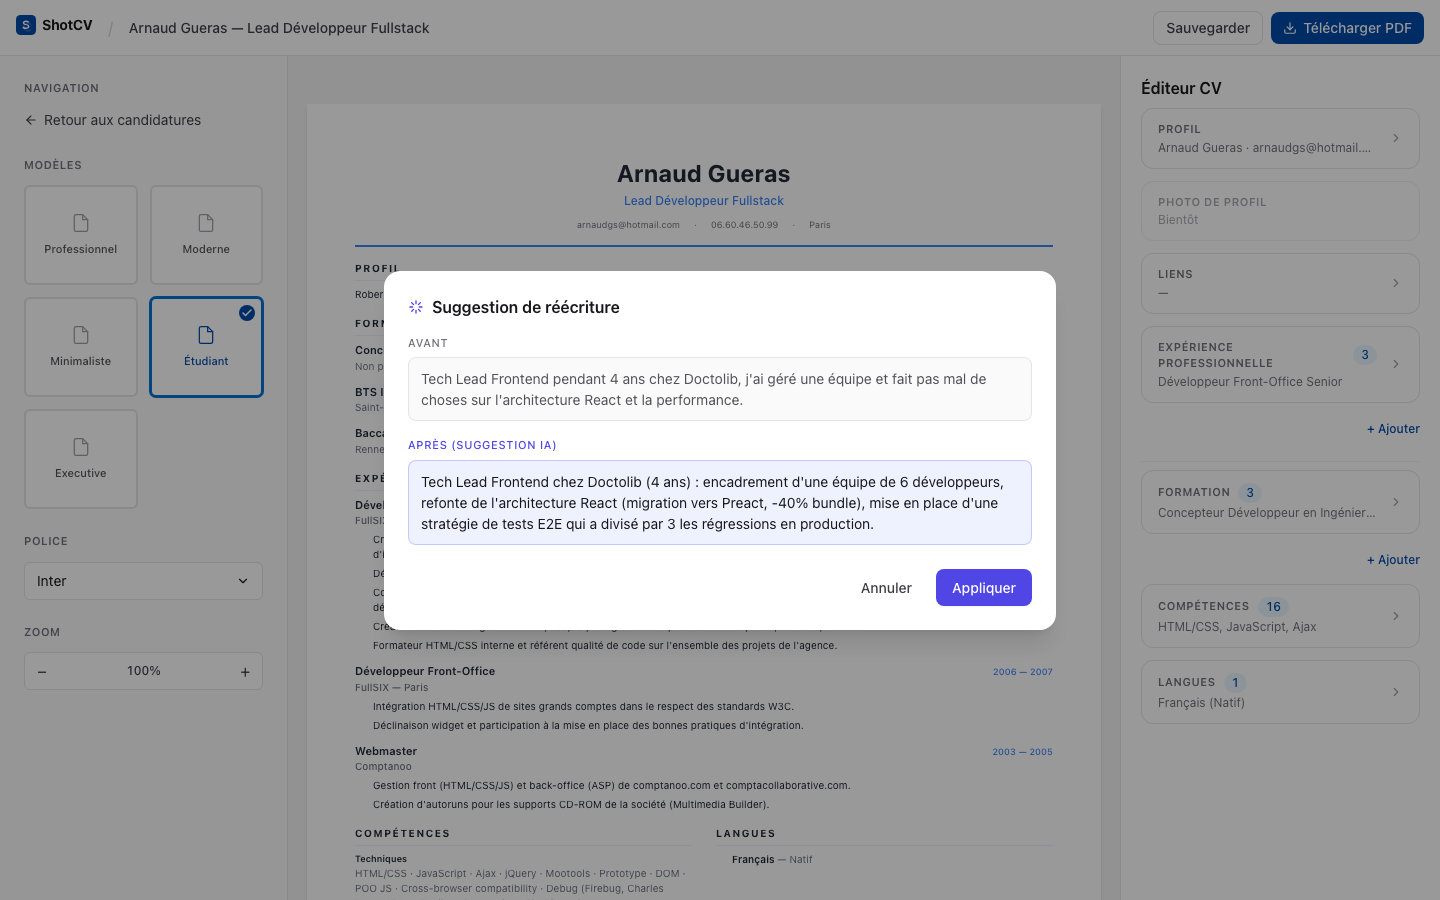Click the Compétences count badge 16
Image resolution: width=1440 pixels, height=900 pixels.
1273,607
